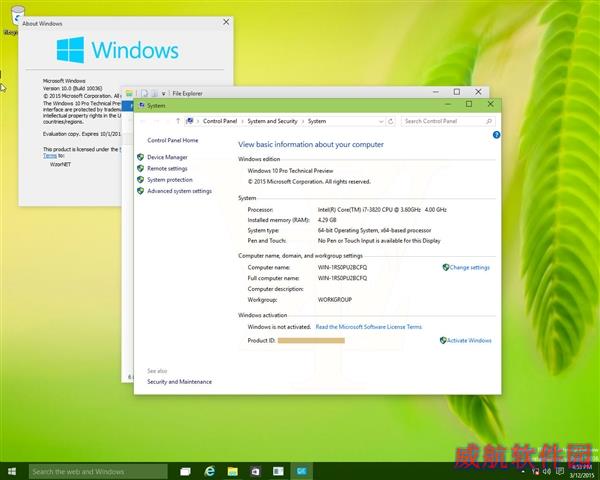Click the System control panel taskbar button
Screen dimensions: 600x480
[x=302, y=471]
